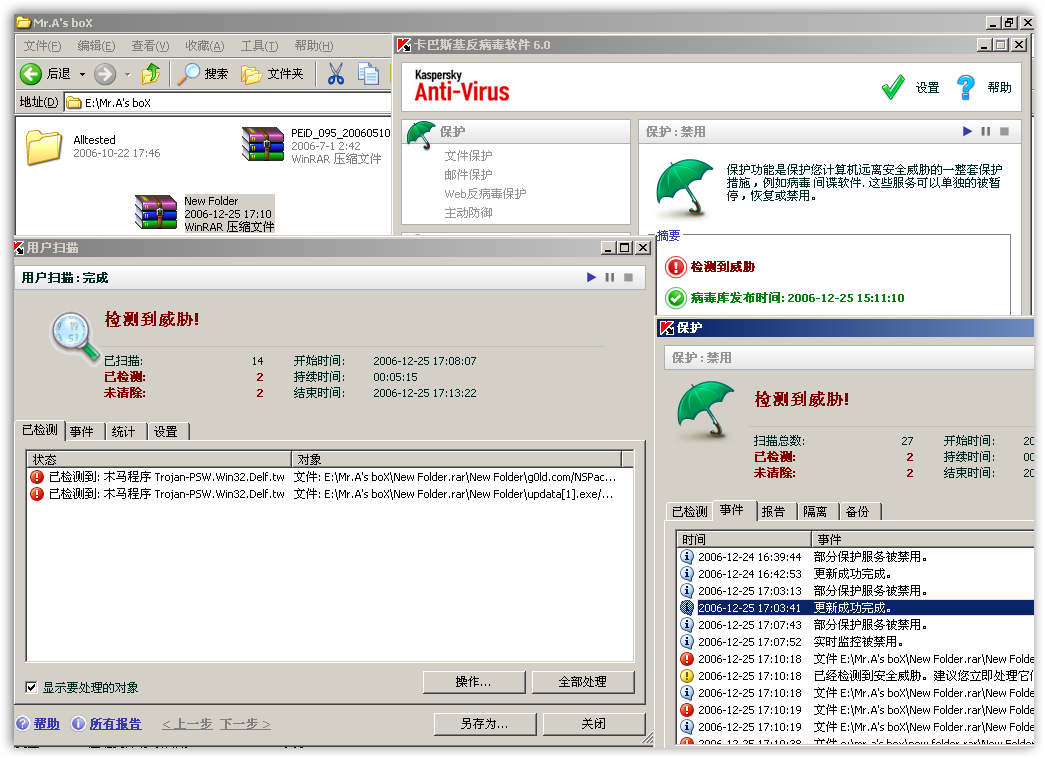Pause protection in the Kaspersky 保护:禁用 panel
1045x759 pixels.
coord(986,131)
